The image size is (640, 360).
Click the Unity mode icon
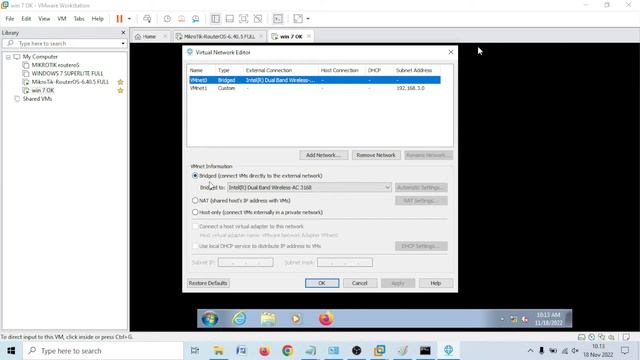click(258, 19)
